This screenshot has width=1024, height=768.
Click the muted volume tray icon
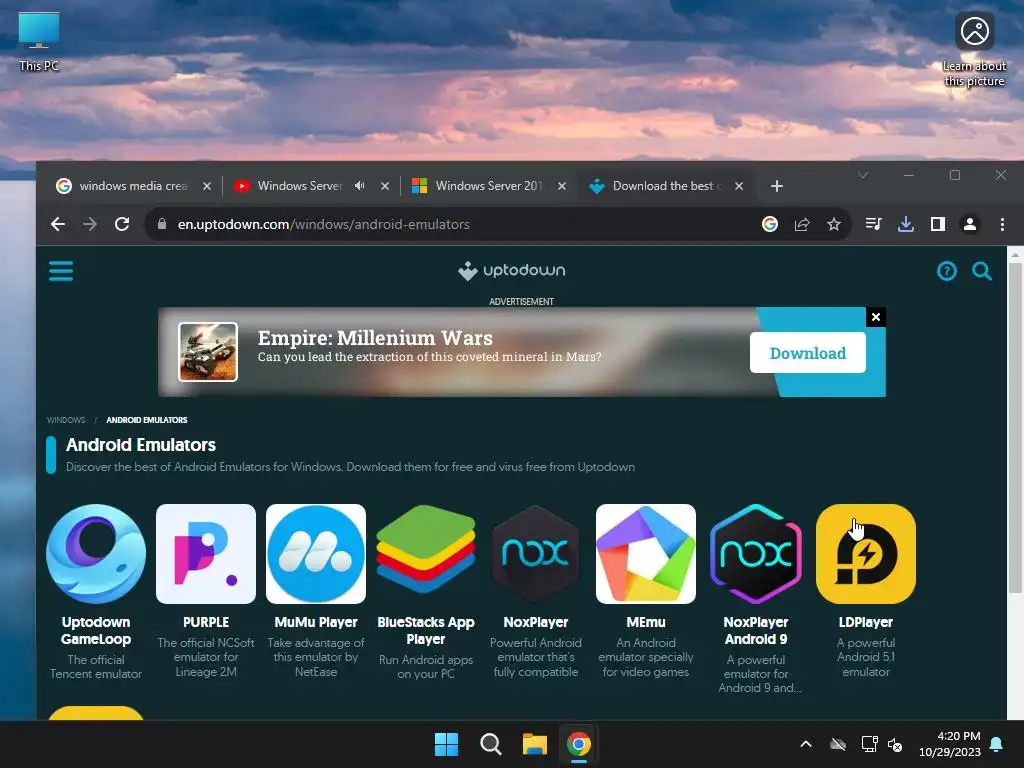tap(895, 744)
